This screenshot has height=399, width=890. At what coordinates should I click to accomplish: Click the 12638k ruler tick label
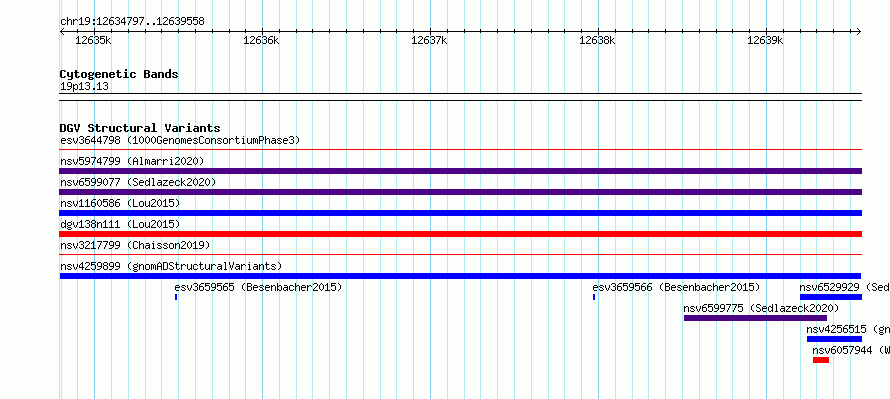[597, 40]
